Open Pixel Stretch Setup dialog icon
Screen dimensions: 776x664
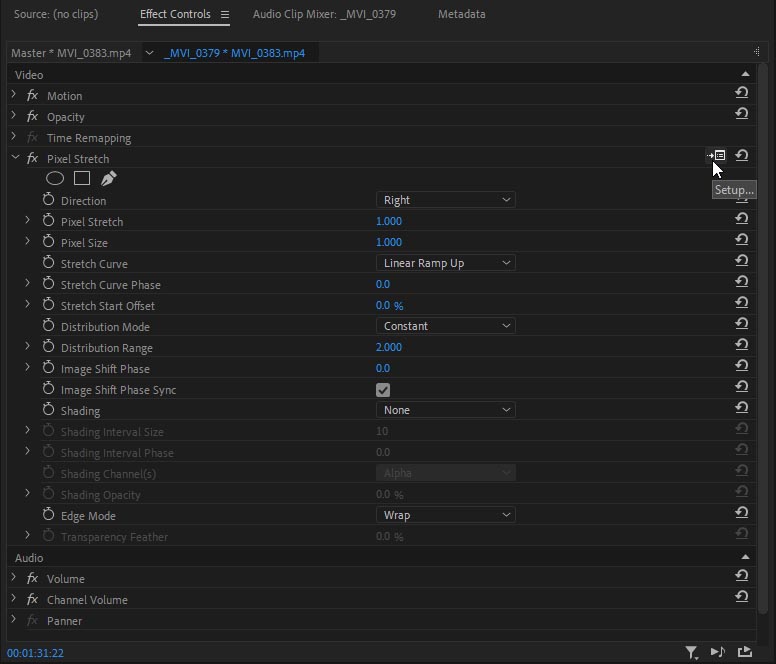(716, 155)
